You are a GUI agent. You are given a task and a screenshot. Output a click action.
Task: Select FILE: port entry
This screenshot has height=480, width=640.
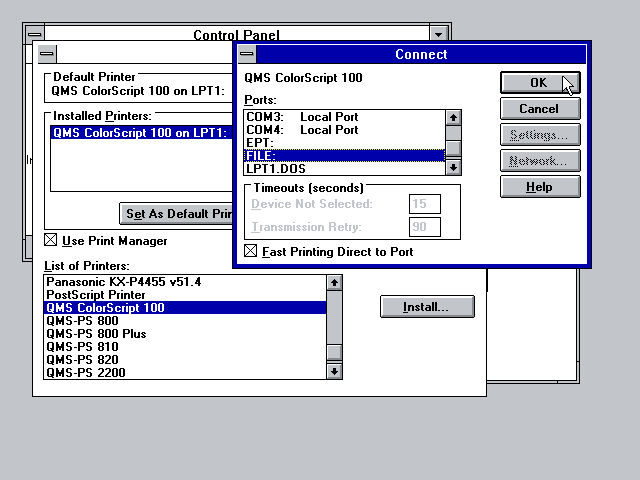tap(344, 156)
